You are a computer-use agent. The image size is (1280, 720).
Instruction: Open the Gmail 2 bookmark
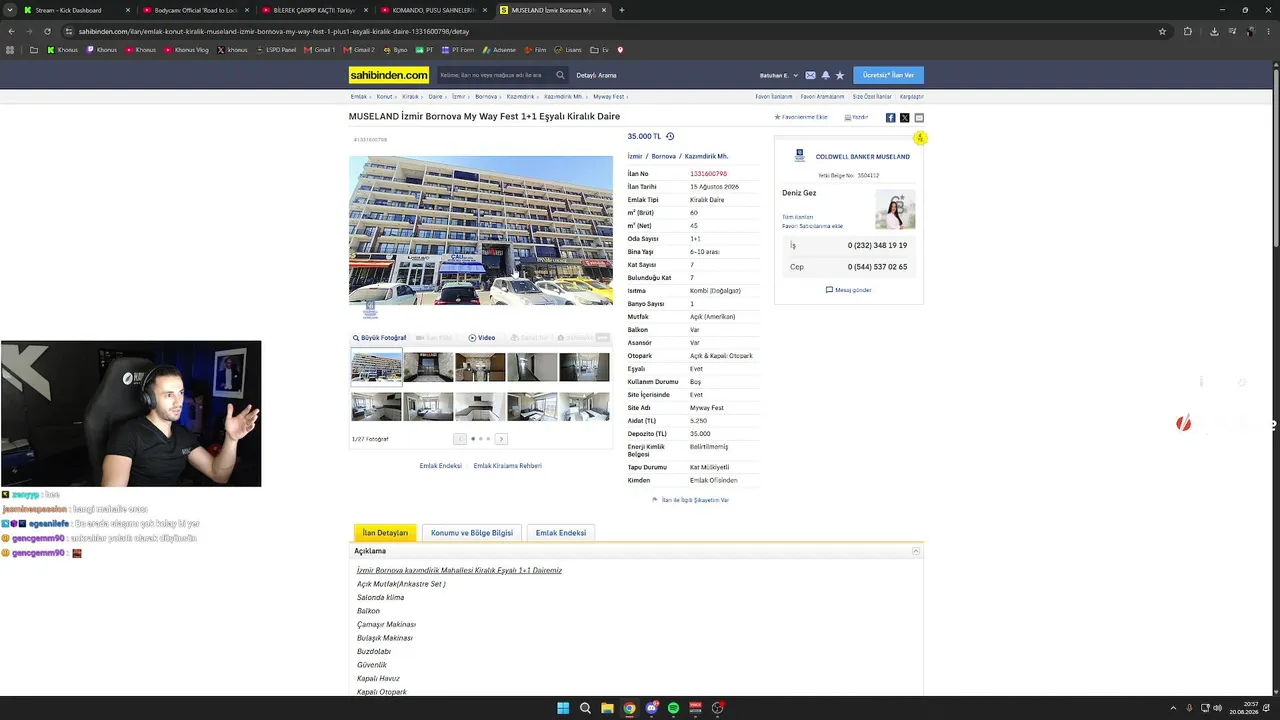[x=360, y=50]
